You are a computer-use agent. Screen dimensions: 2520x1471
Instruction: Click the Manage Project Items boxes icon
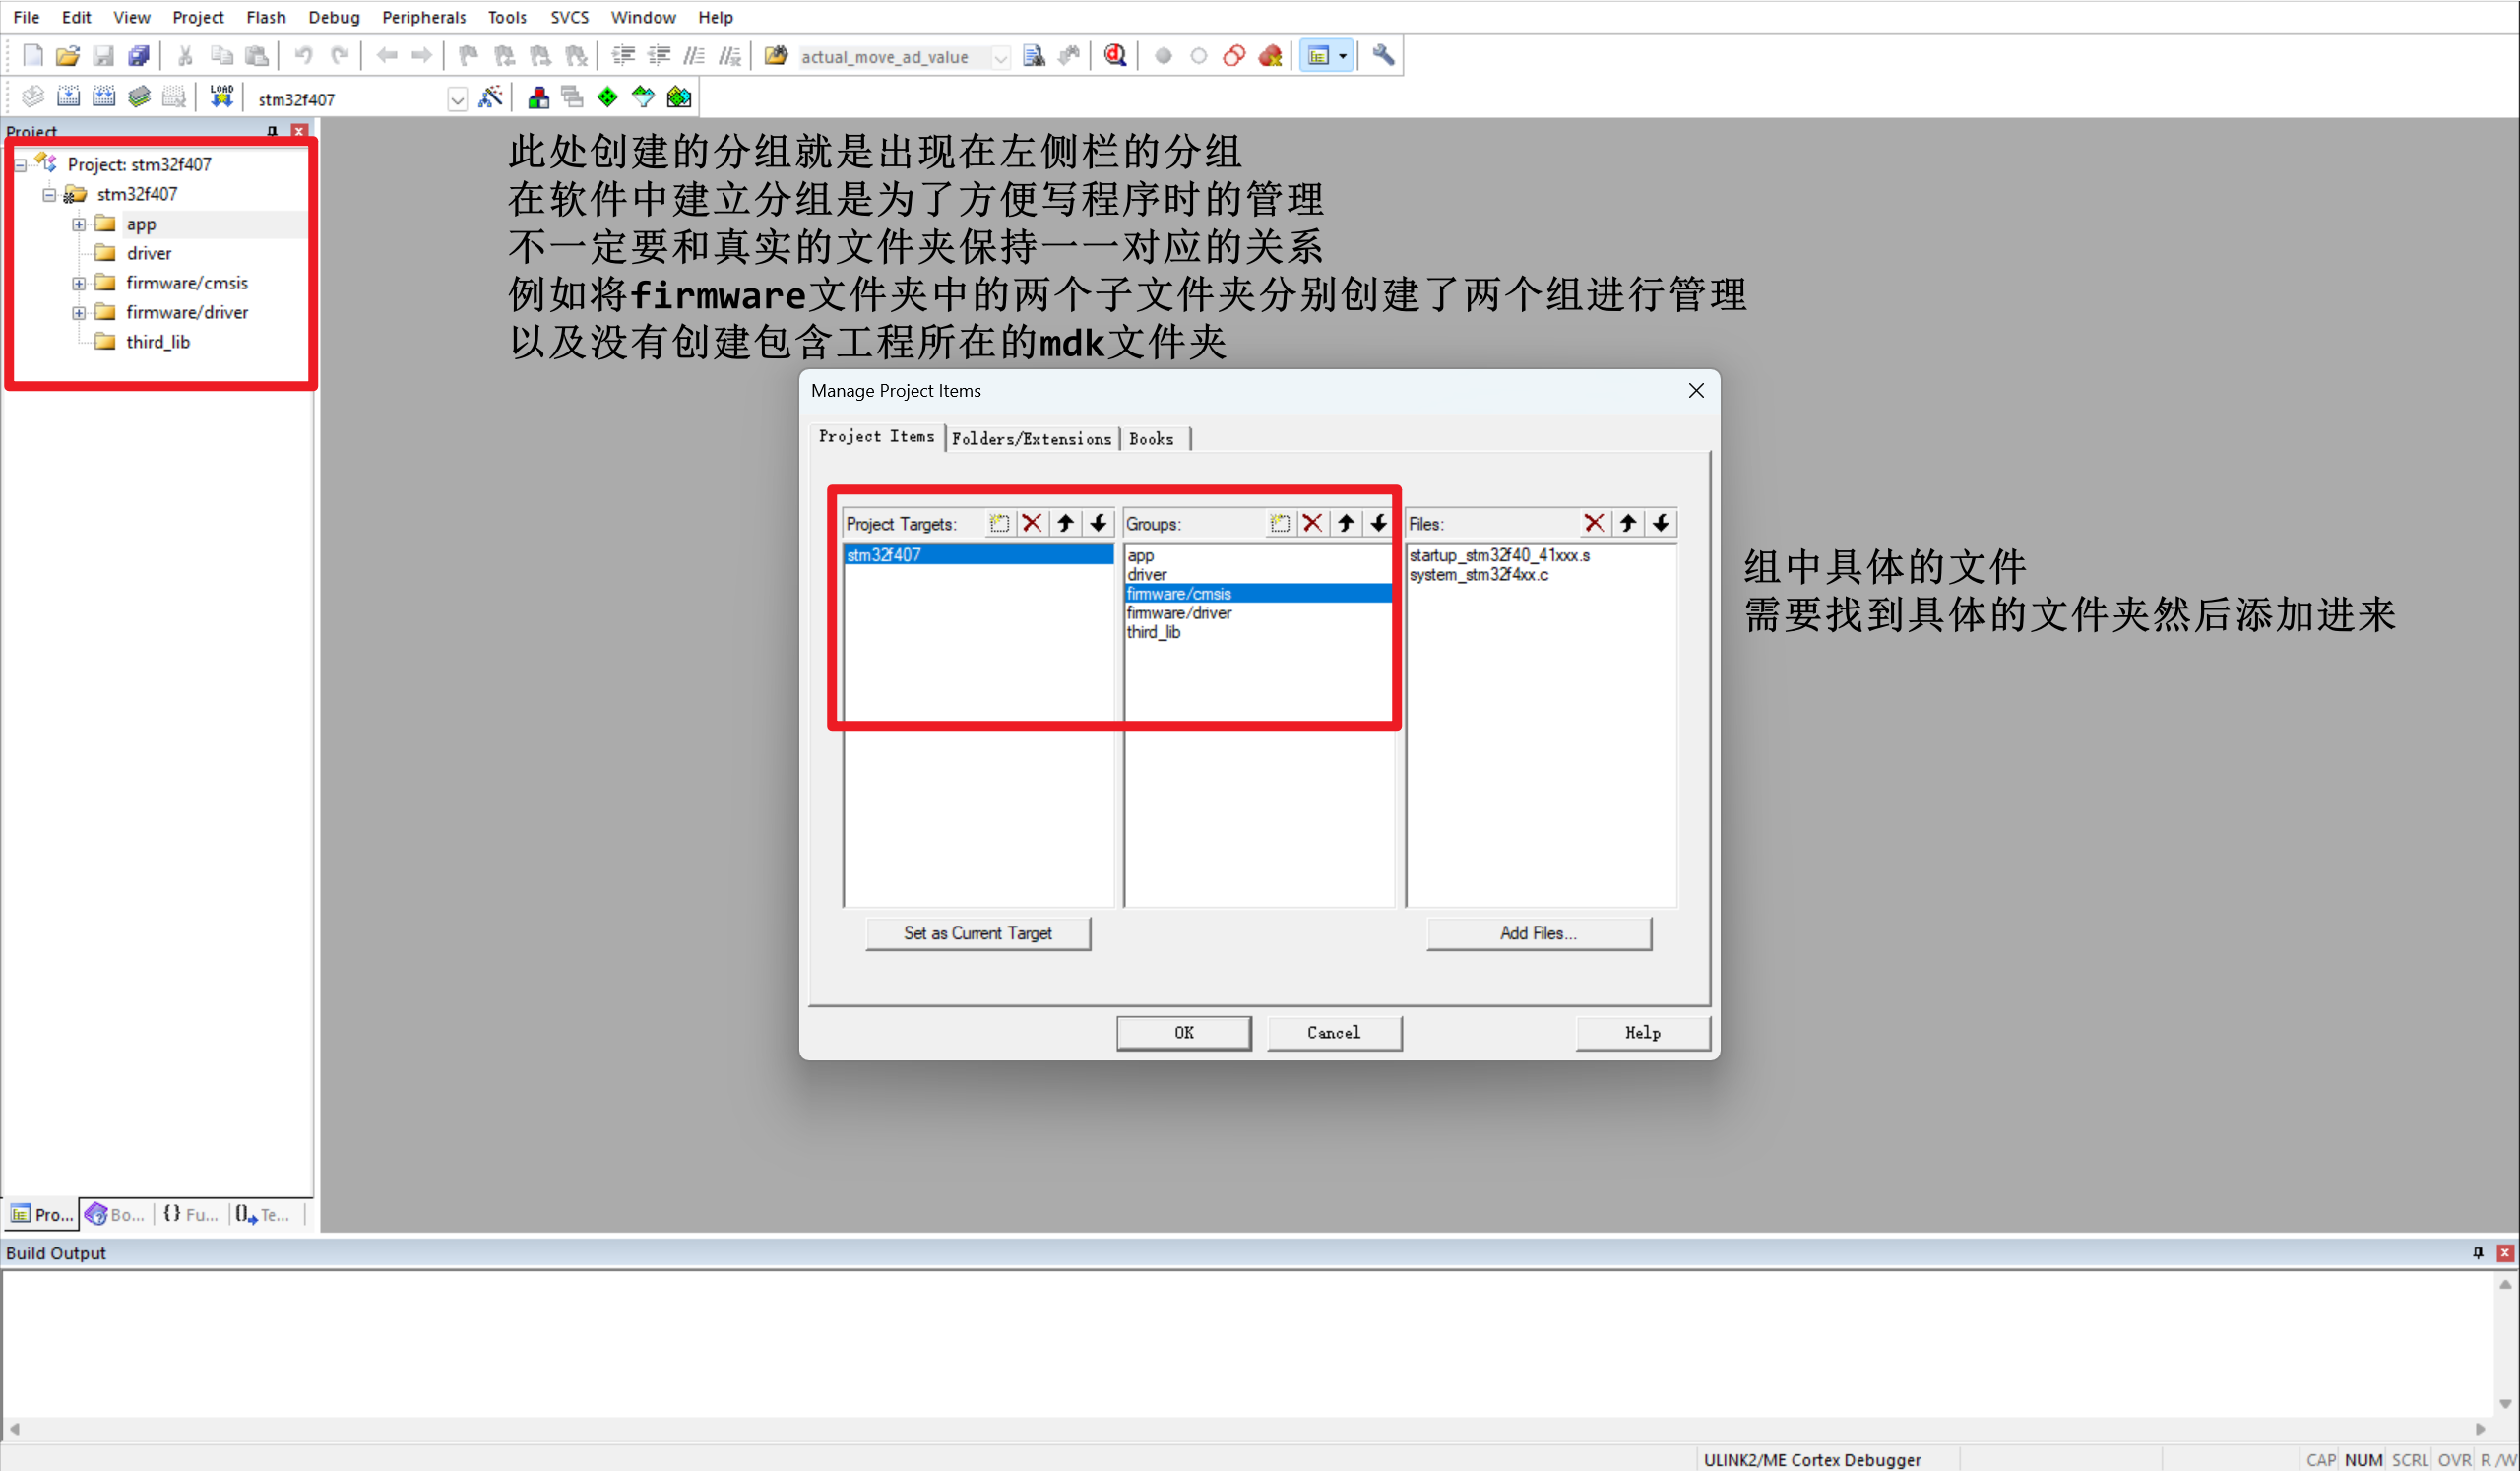coord(538,98)
